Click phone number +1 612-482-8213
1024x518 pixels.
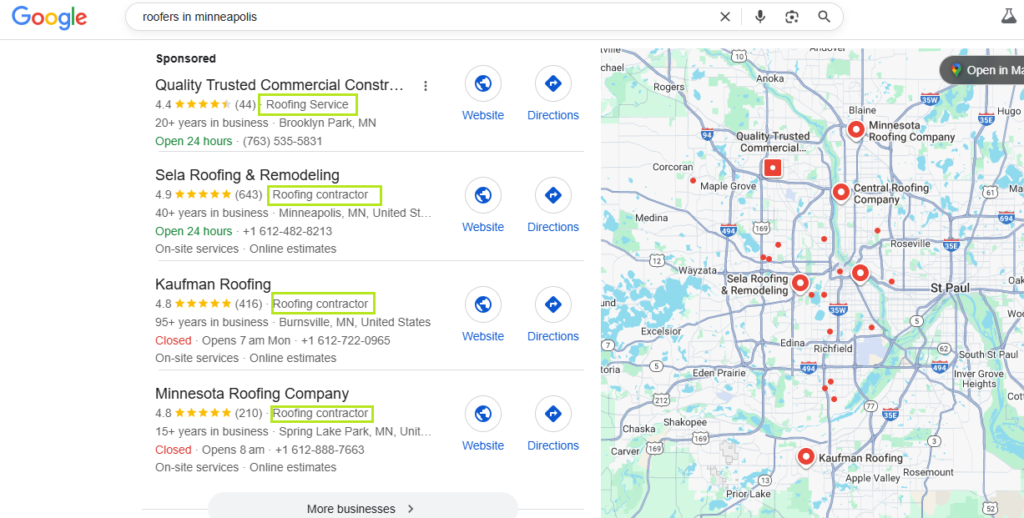[287, 231]
